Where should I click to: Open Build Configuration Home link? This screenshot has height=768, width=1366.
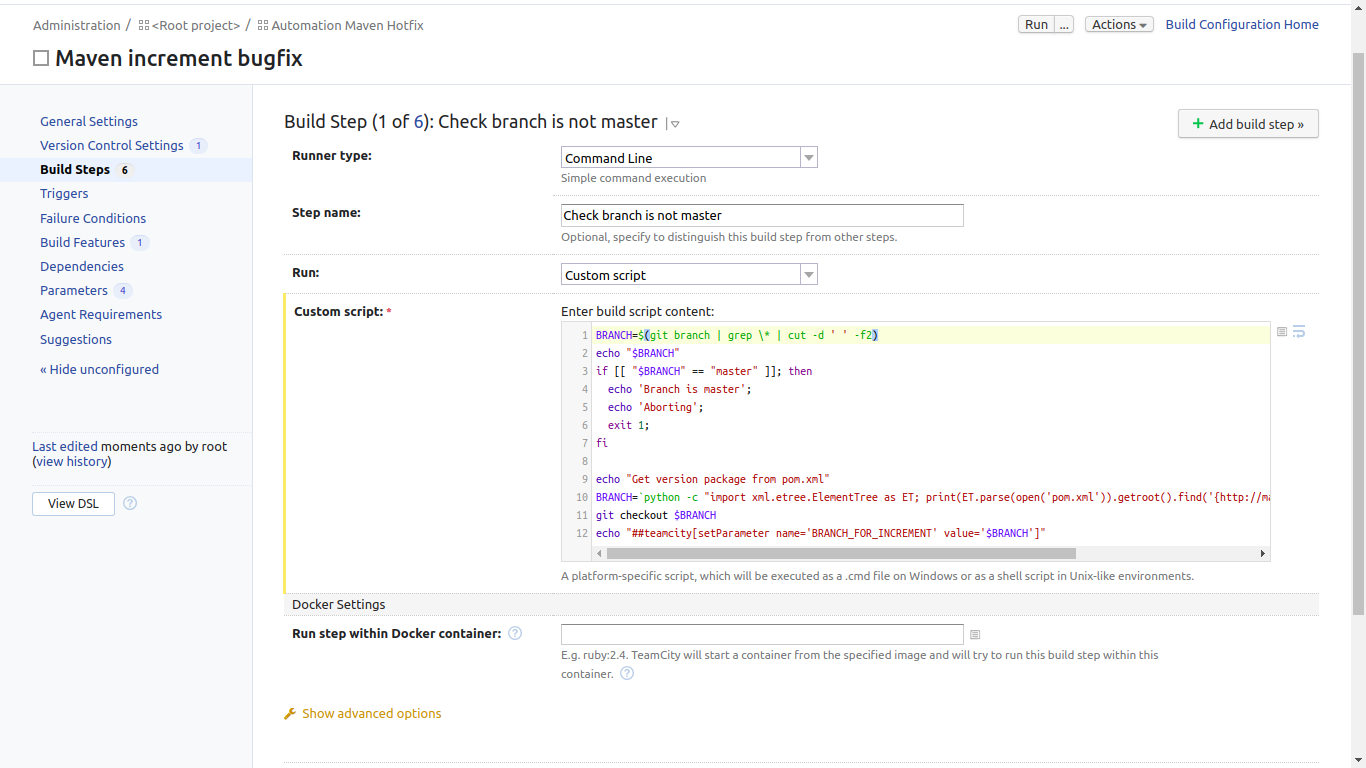(x=1241, y=25)
